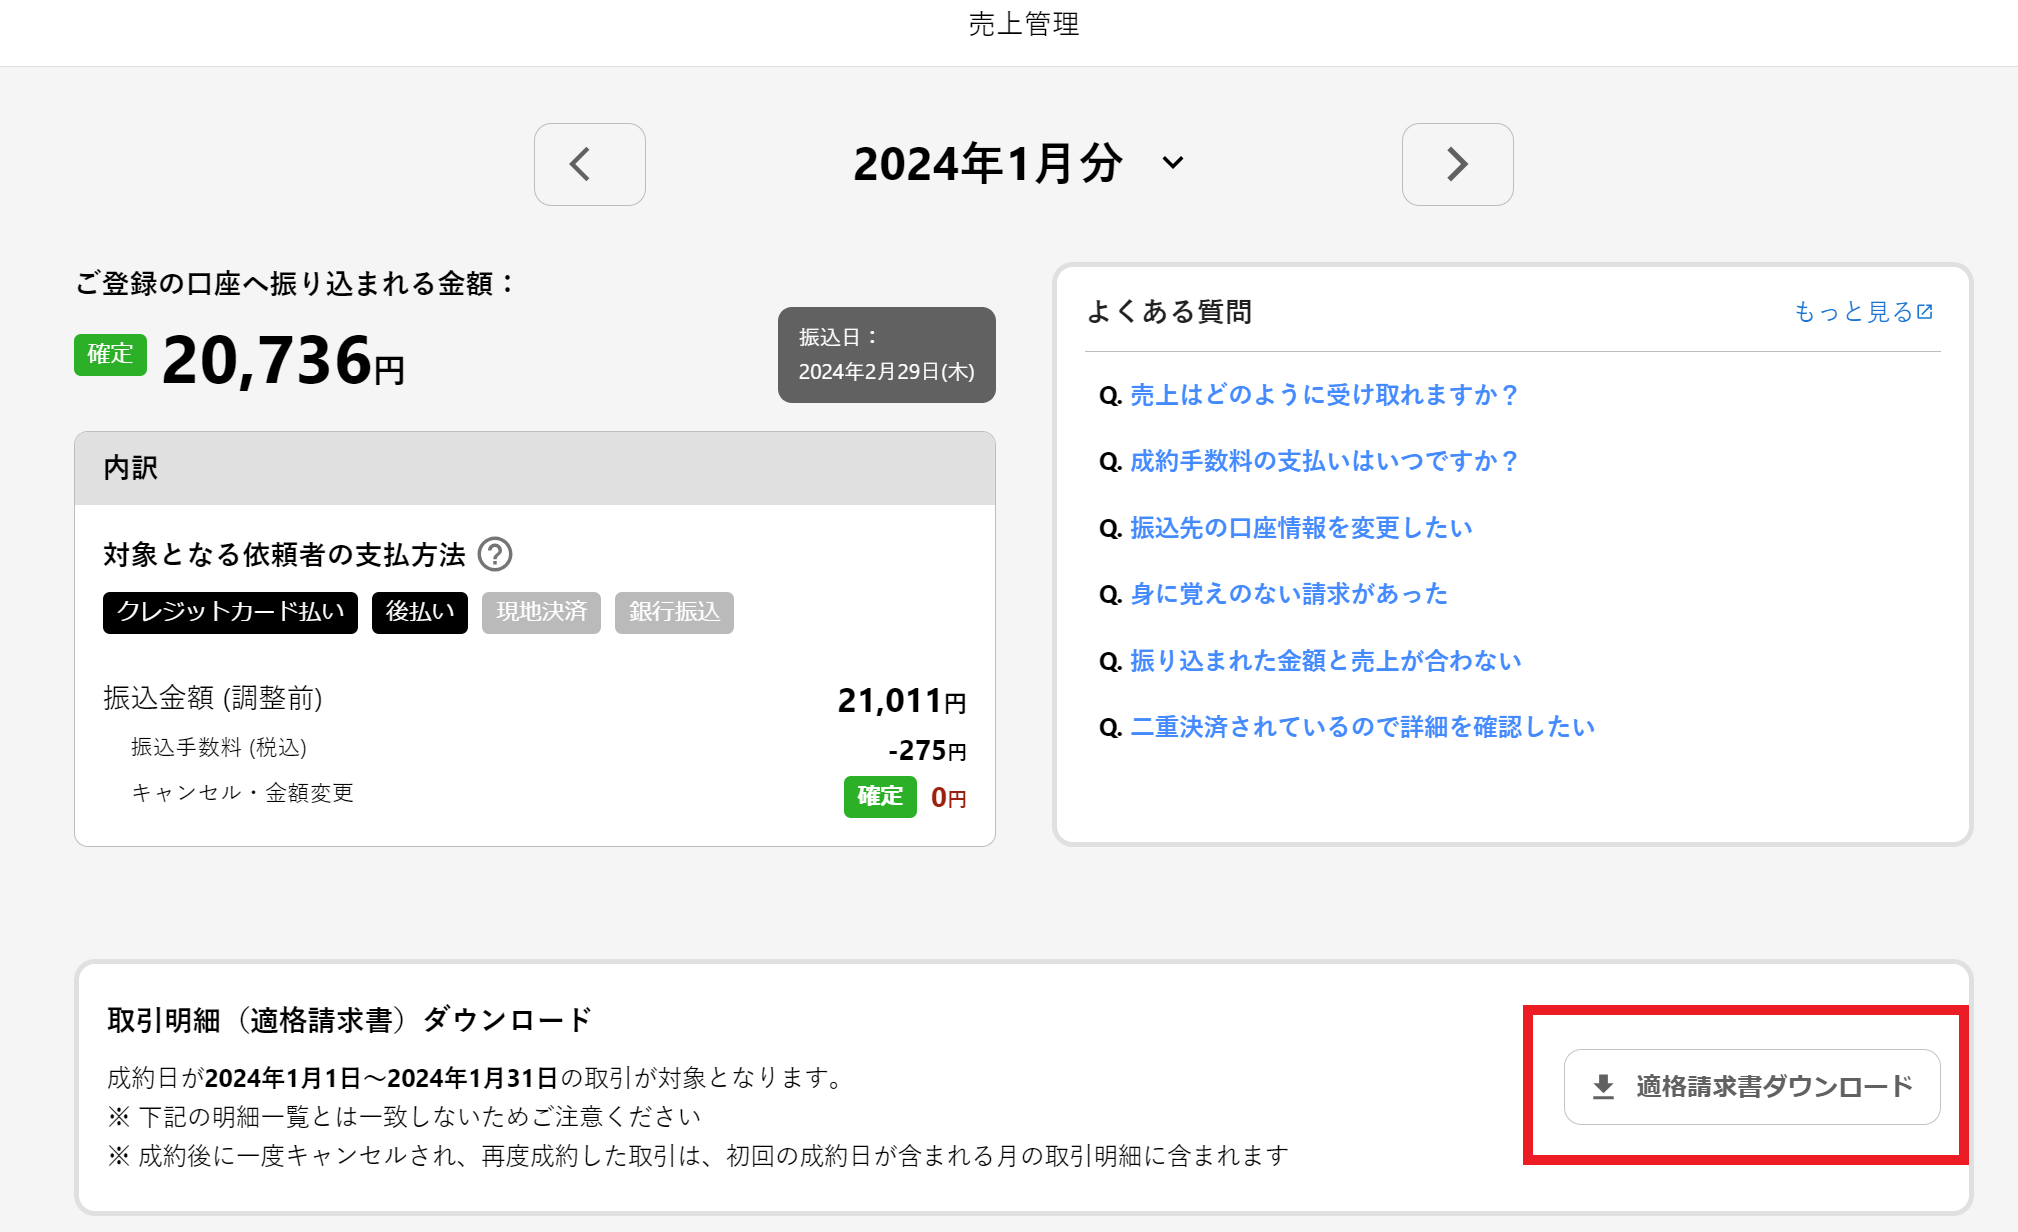Click the next month arrow icon

click(1457, 165)
